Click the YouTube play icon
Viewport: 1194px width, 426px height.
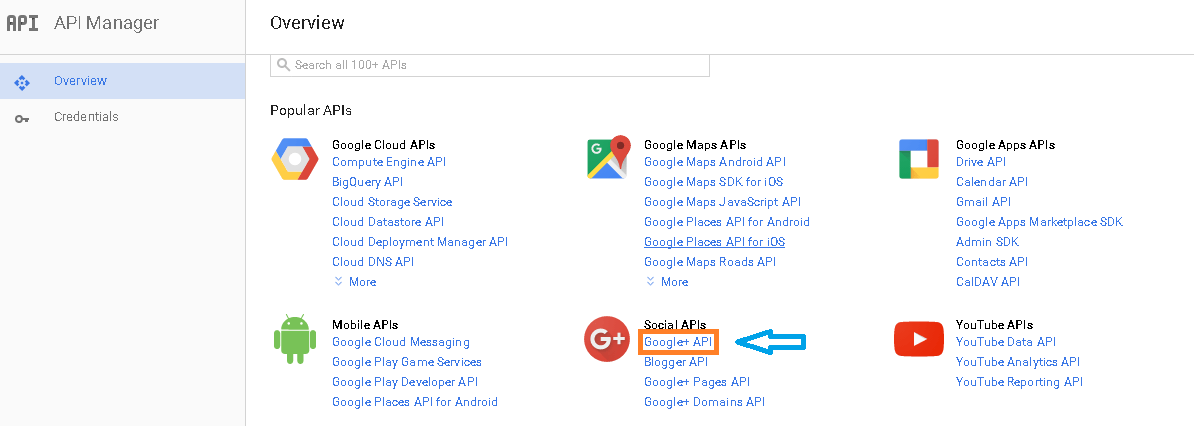click(x=918, y=339)
